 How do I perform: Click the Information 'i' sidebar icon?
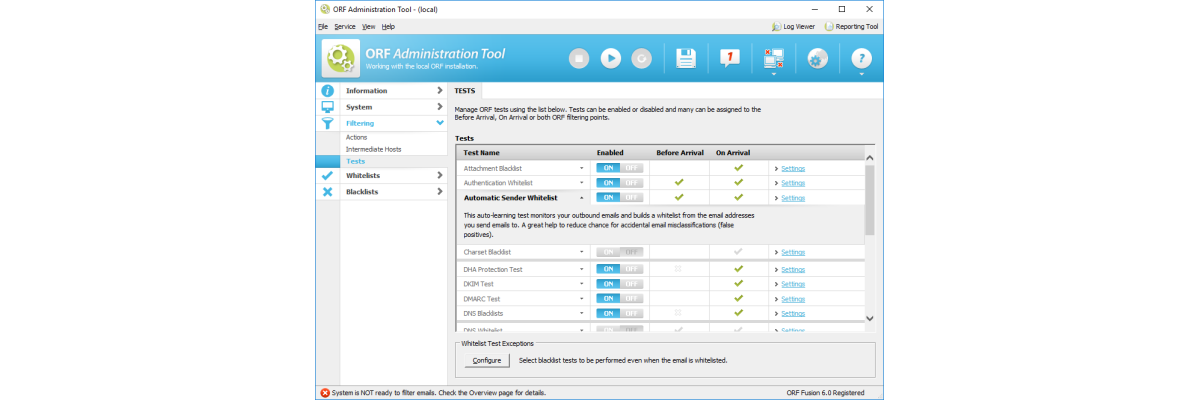(327, 90)
